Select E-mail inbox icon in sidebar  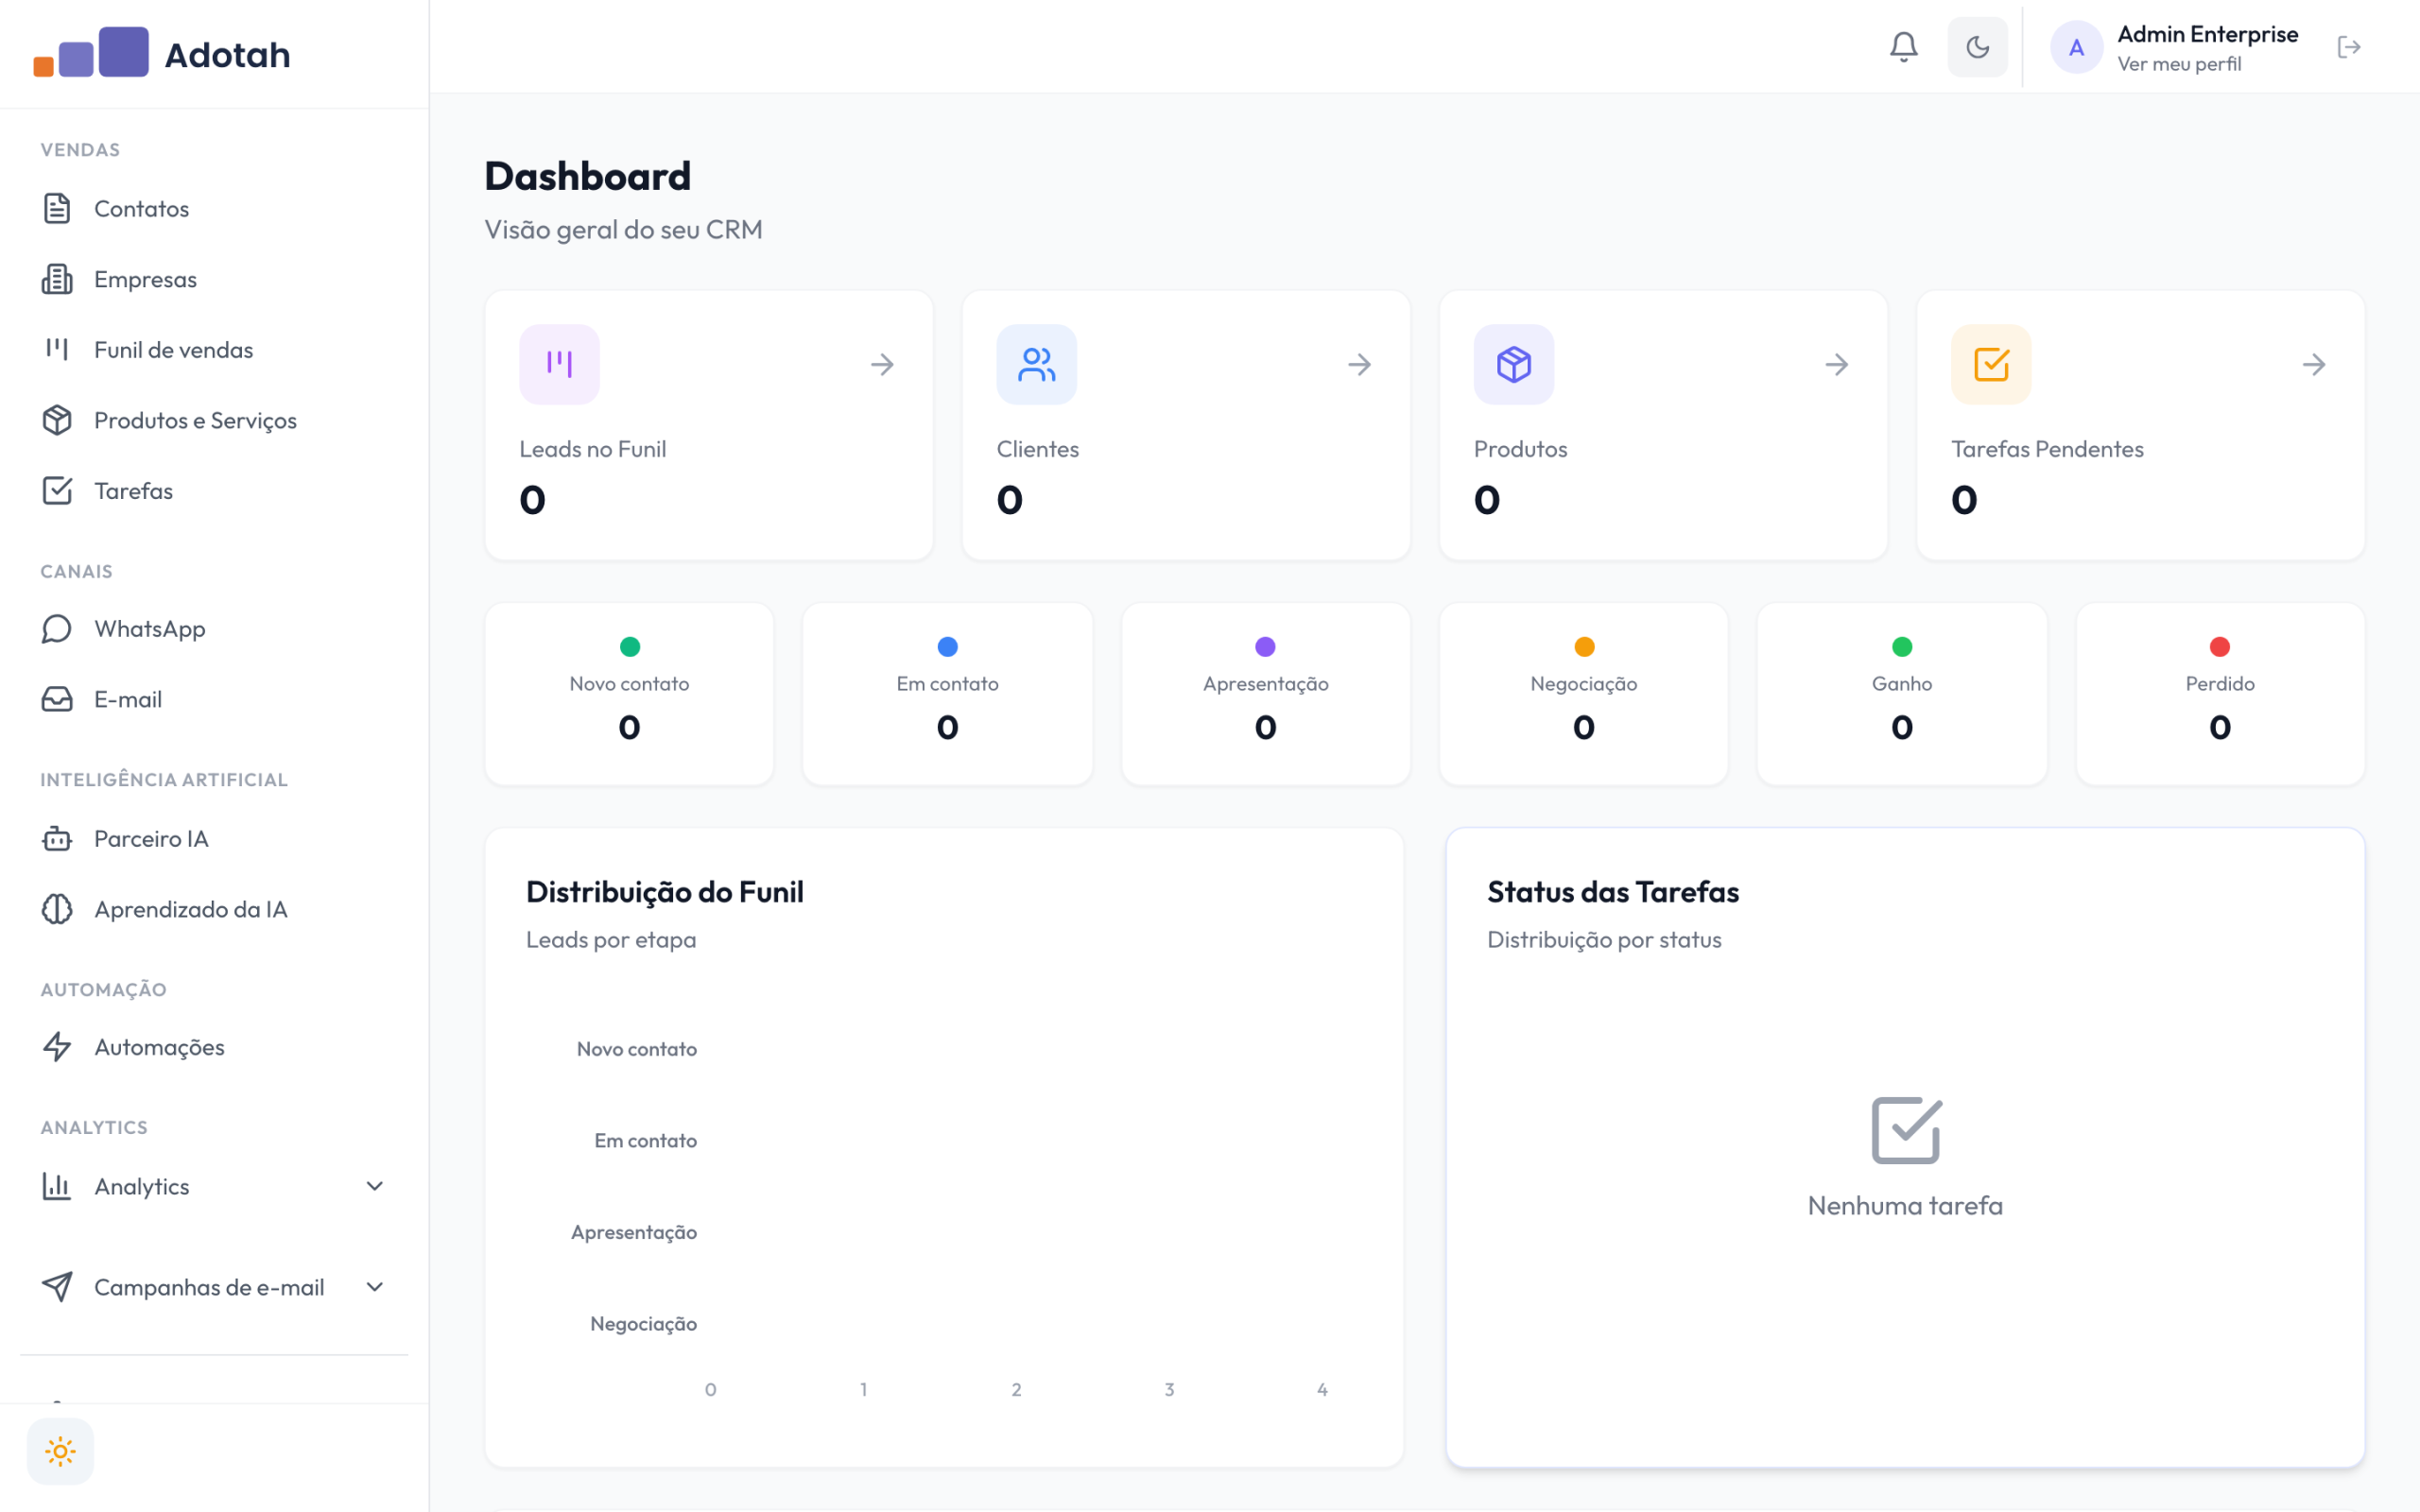57,699
